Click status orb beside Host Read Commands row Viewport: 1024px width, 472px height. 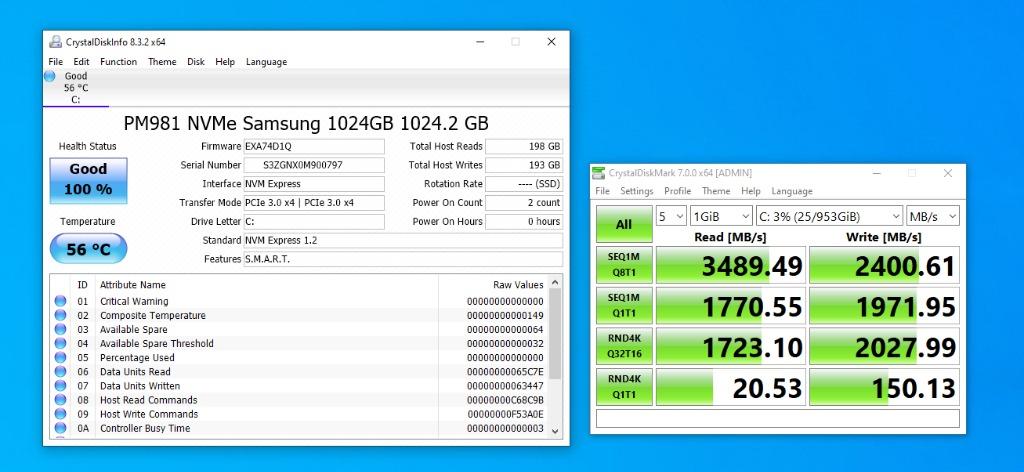pyautogui.click(x=61, y=400)
